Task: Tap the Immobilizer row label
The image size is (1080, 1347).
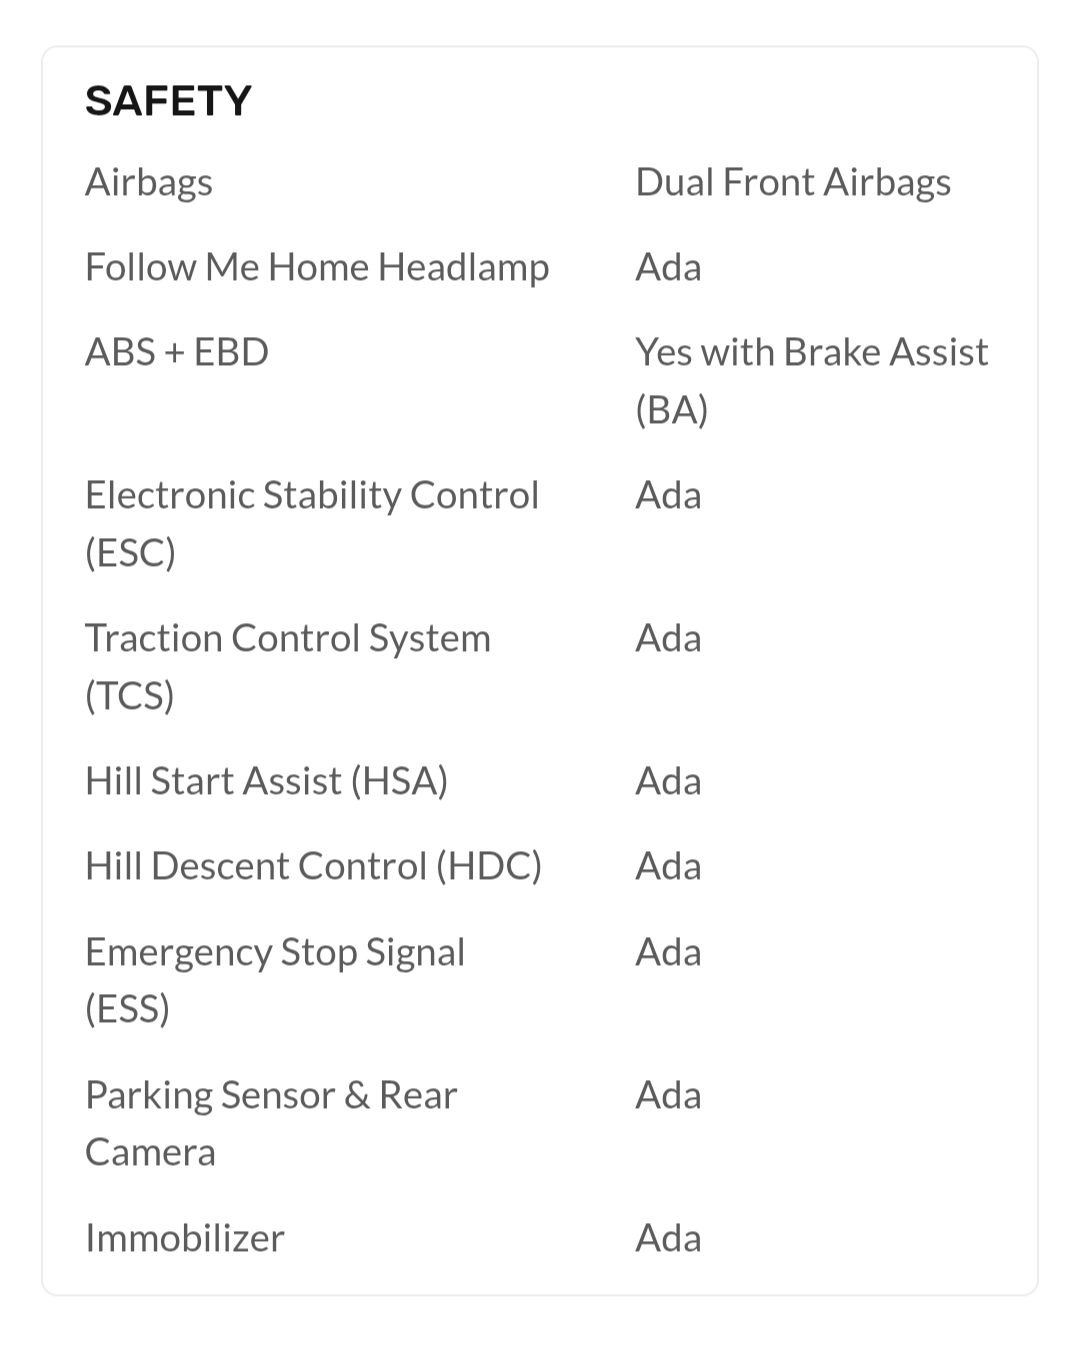Action: click(x=185, y=1238)
